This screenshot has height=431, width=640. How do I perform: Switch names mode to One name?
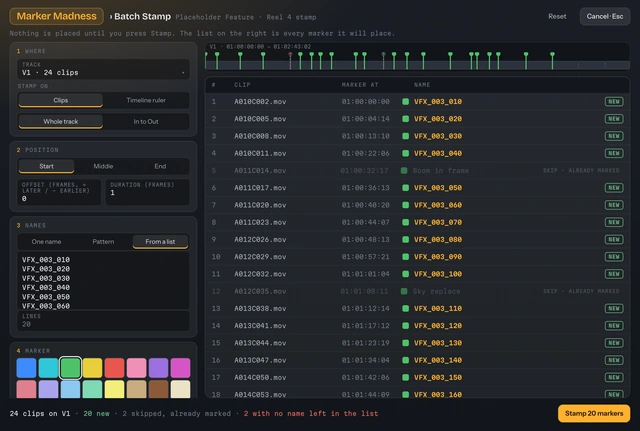click(x=46, y=242)
